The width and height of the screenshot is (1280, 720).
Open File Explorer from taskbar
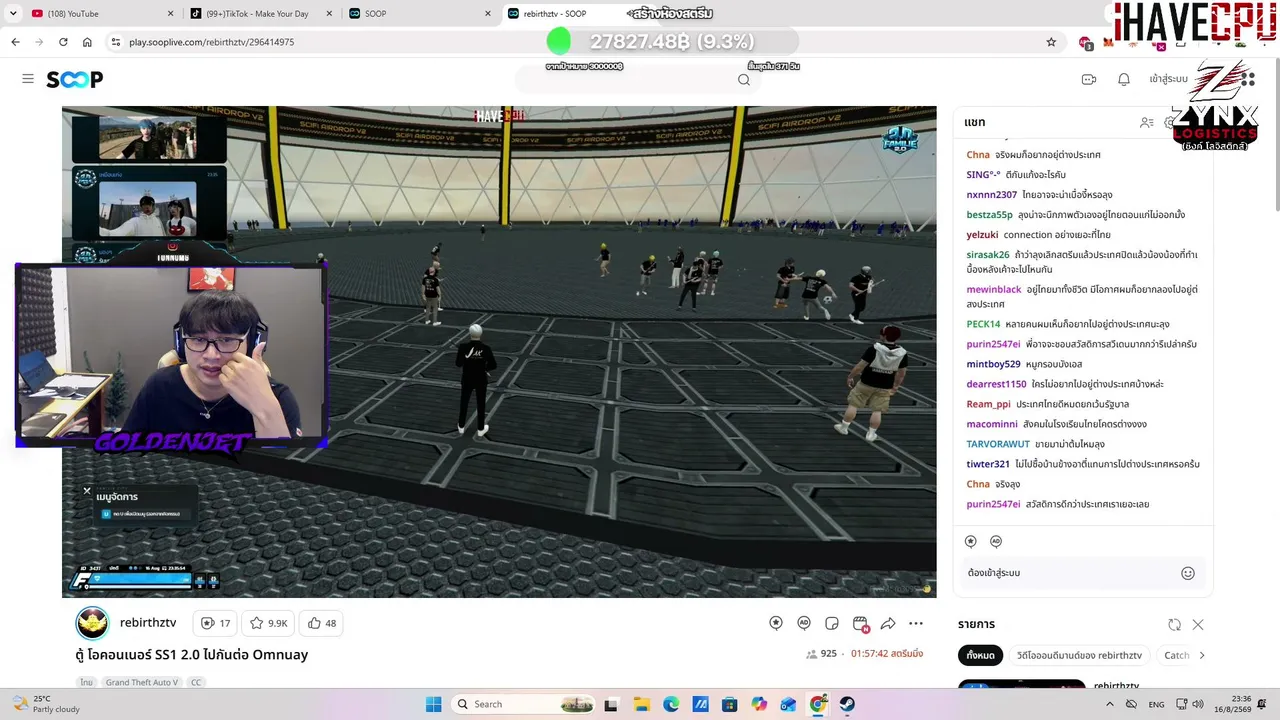tap(641, 704)
